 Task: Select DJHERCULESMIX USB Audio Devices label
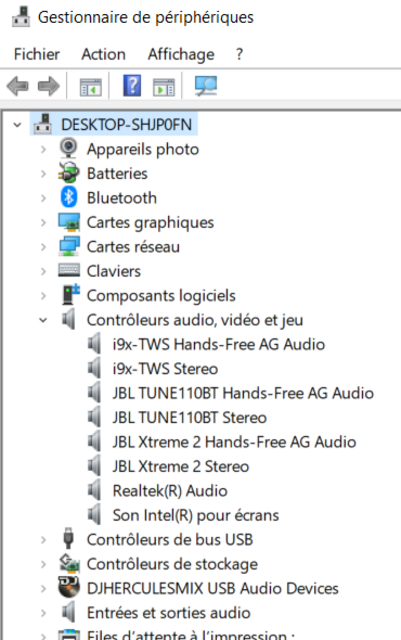tap(213, 589)
